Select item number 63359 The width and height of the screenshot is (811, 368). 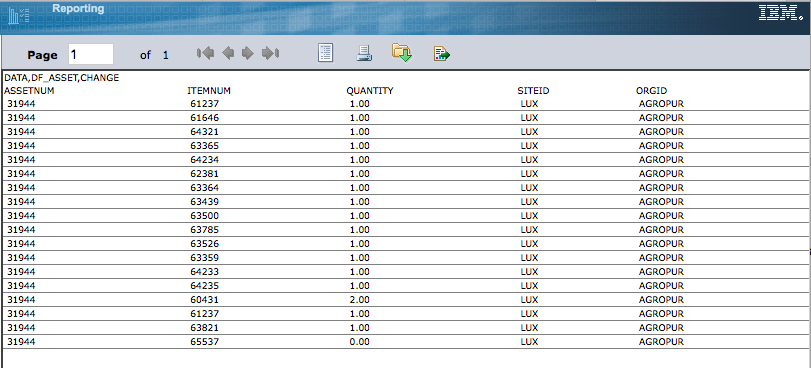(x=205, y=257)
